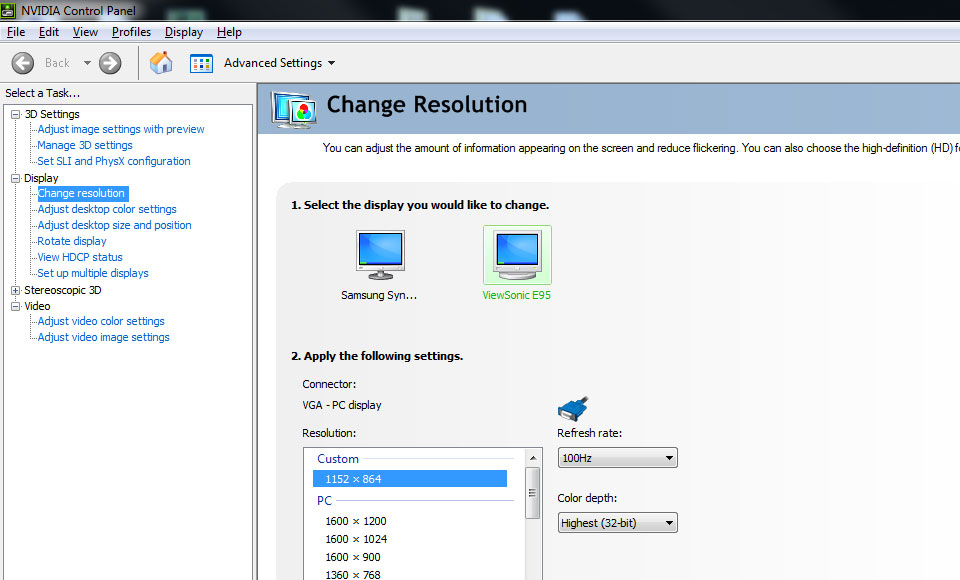Click the PC group header in list

pyautogui.click(x=324, y=500)
